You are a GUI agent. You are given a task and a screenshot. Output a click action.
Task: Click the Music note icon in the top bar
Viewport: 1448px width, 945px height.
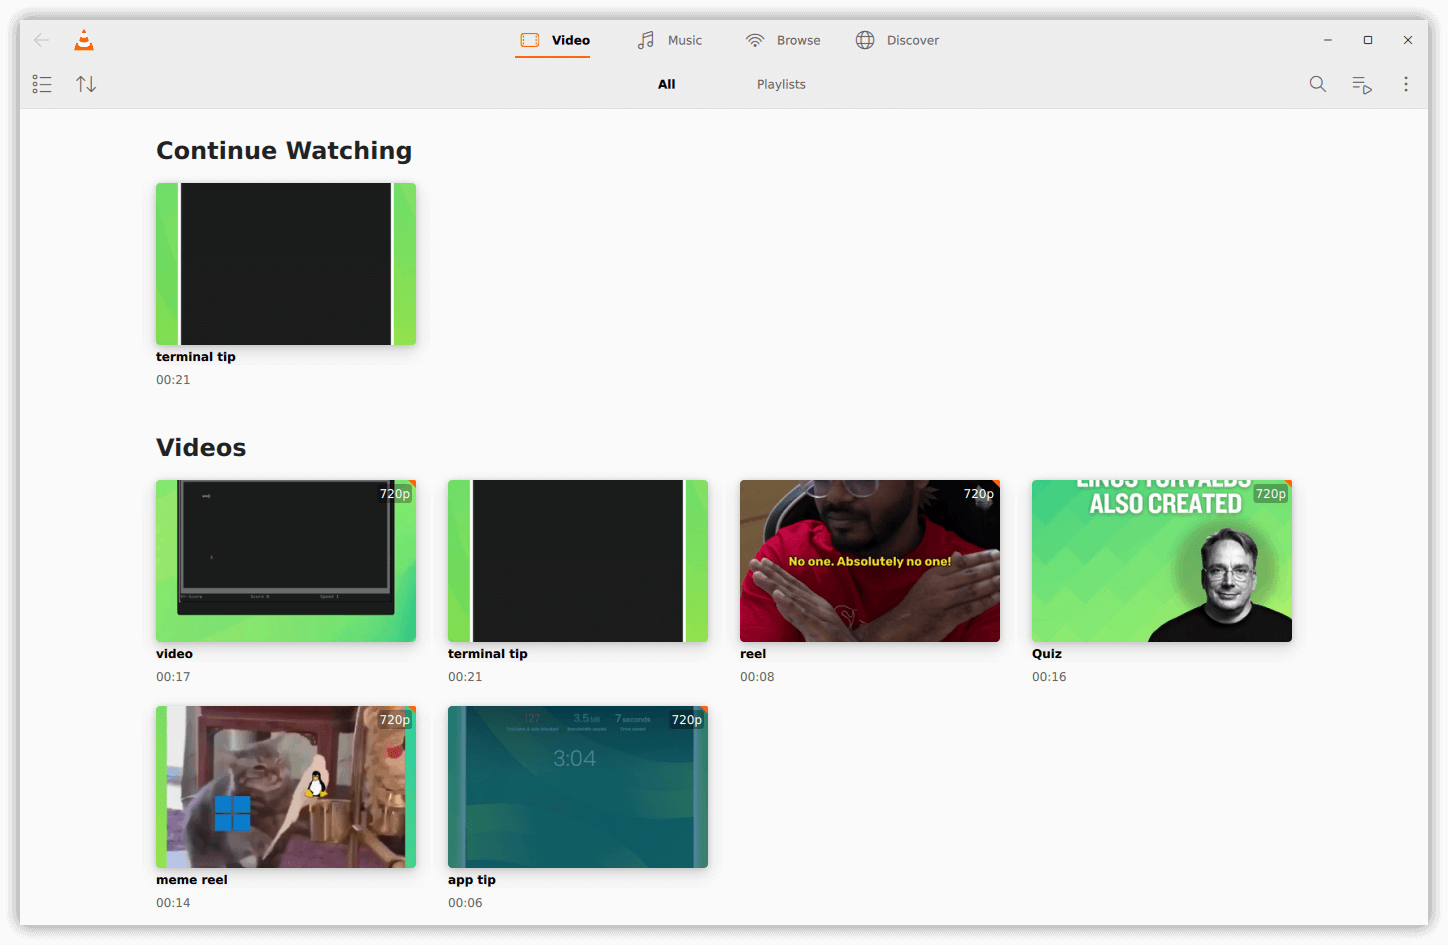tap(644, 40)
